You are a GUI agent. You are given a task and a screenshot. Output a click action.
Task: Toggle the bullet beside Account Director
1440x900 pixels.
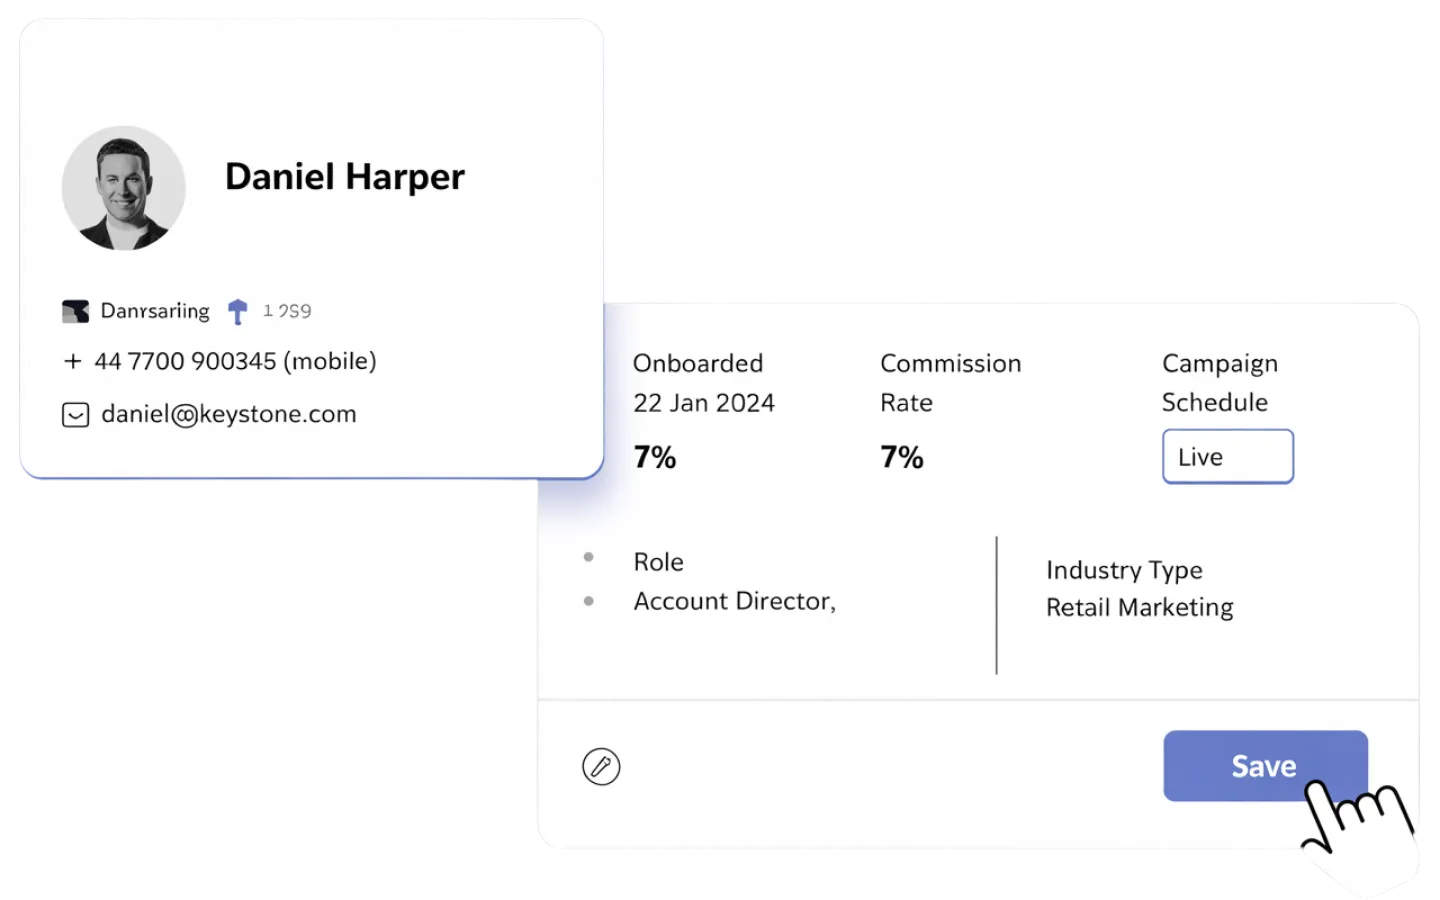(x=591, y=598)
